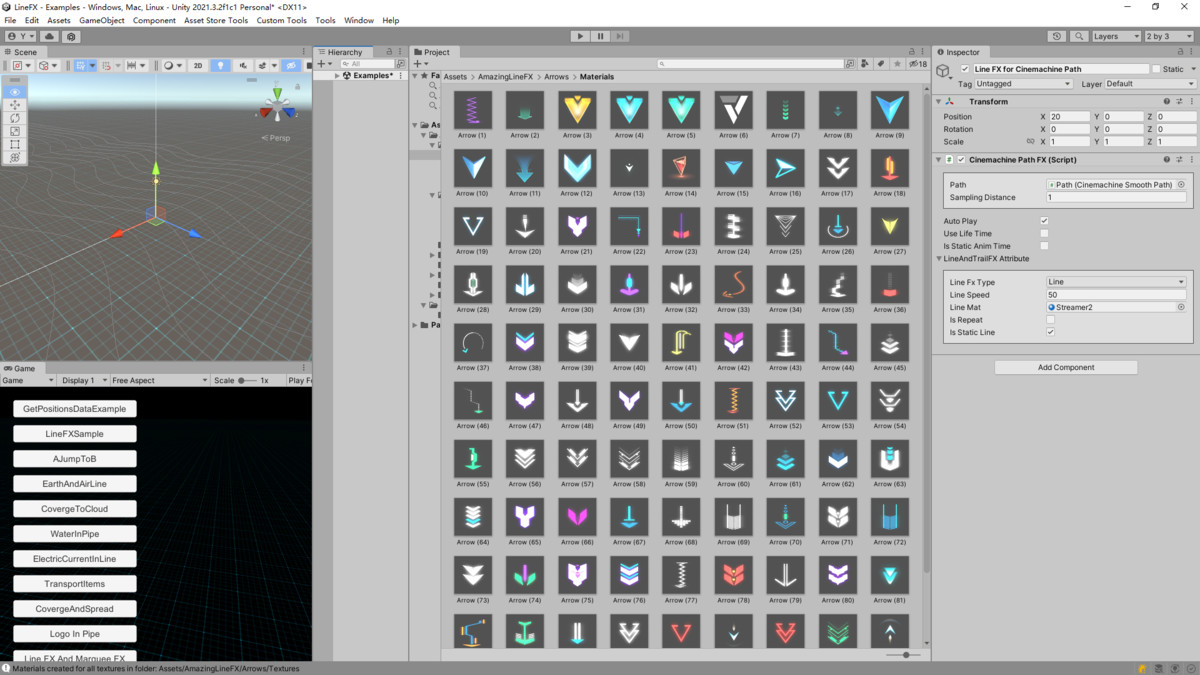
Task: Click the Undo History icon
Action: point(1057,37)
